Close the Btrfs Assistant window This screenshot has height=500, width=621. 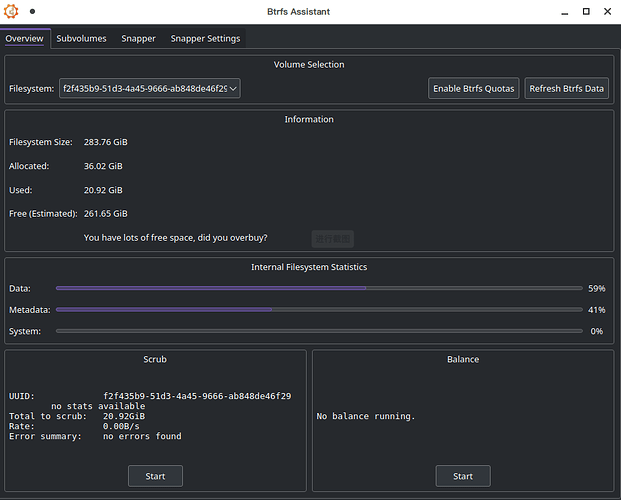[x=608, y=11]
